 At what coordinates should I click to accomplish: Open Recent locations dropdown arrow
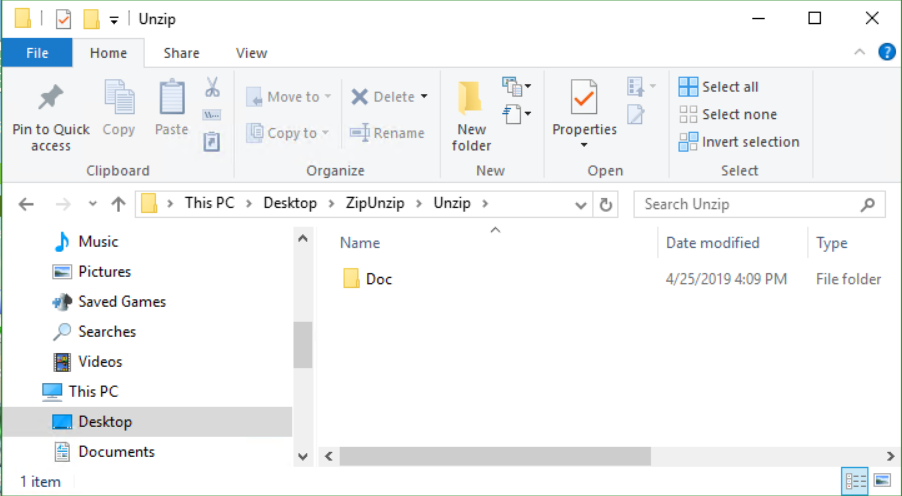pos(93,204)
